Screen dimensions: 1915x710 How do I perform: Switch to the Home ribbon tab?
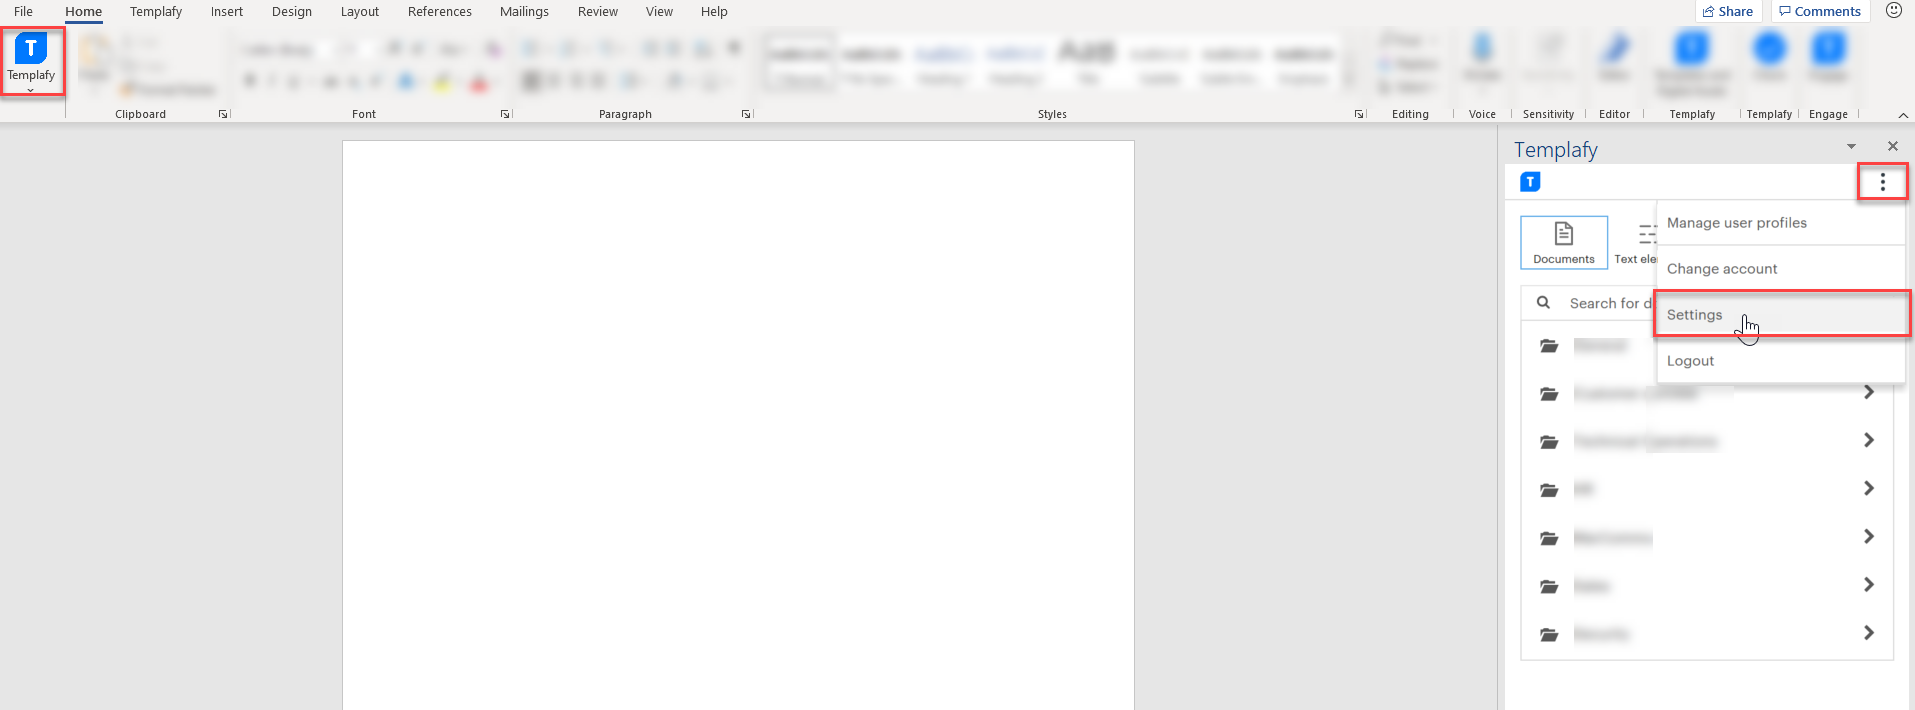[x=84, y=12]
